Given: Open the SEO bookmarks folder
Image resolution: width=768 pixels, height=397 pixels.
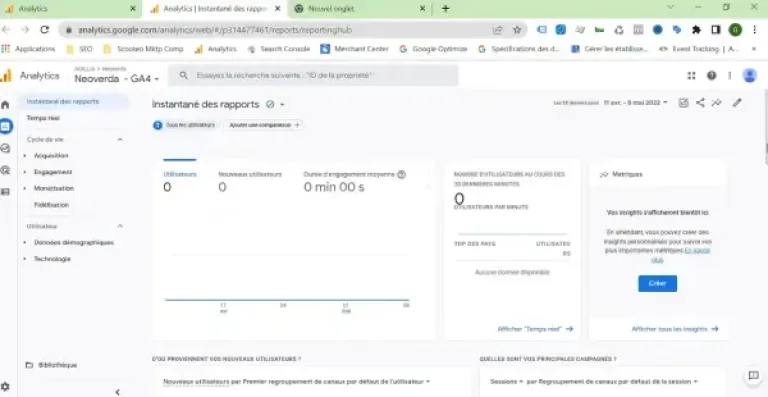Looking at the screenshot, I should click(79, 49).
